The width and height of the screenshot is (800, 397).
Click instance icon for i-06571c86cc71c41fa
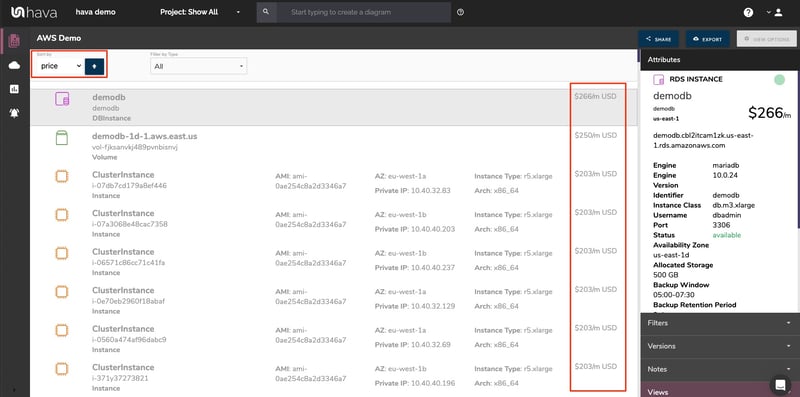coord(62,253)
